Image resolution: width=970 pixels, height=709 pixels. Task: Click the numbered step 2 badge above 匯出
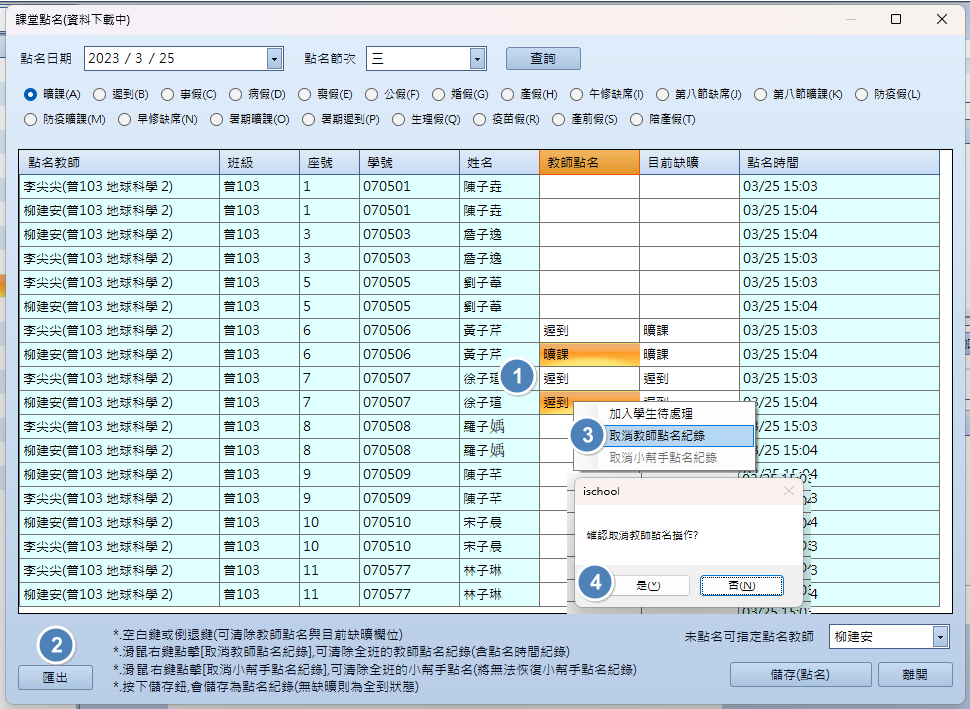click(x=56, y=645)
